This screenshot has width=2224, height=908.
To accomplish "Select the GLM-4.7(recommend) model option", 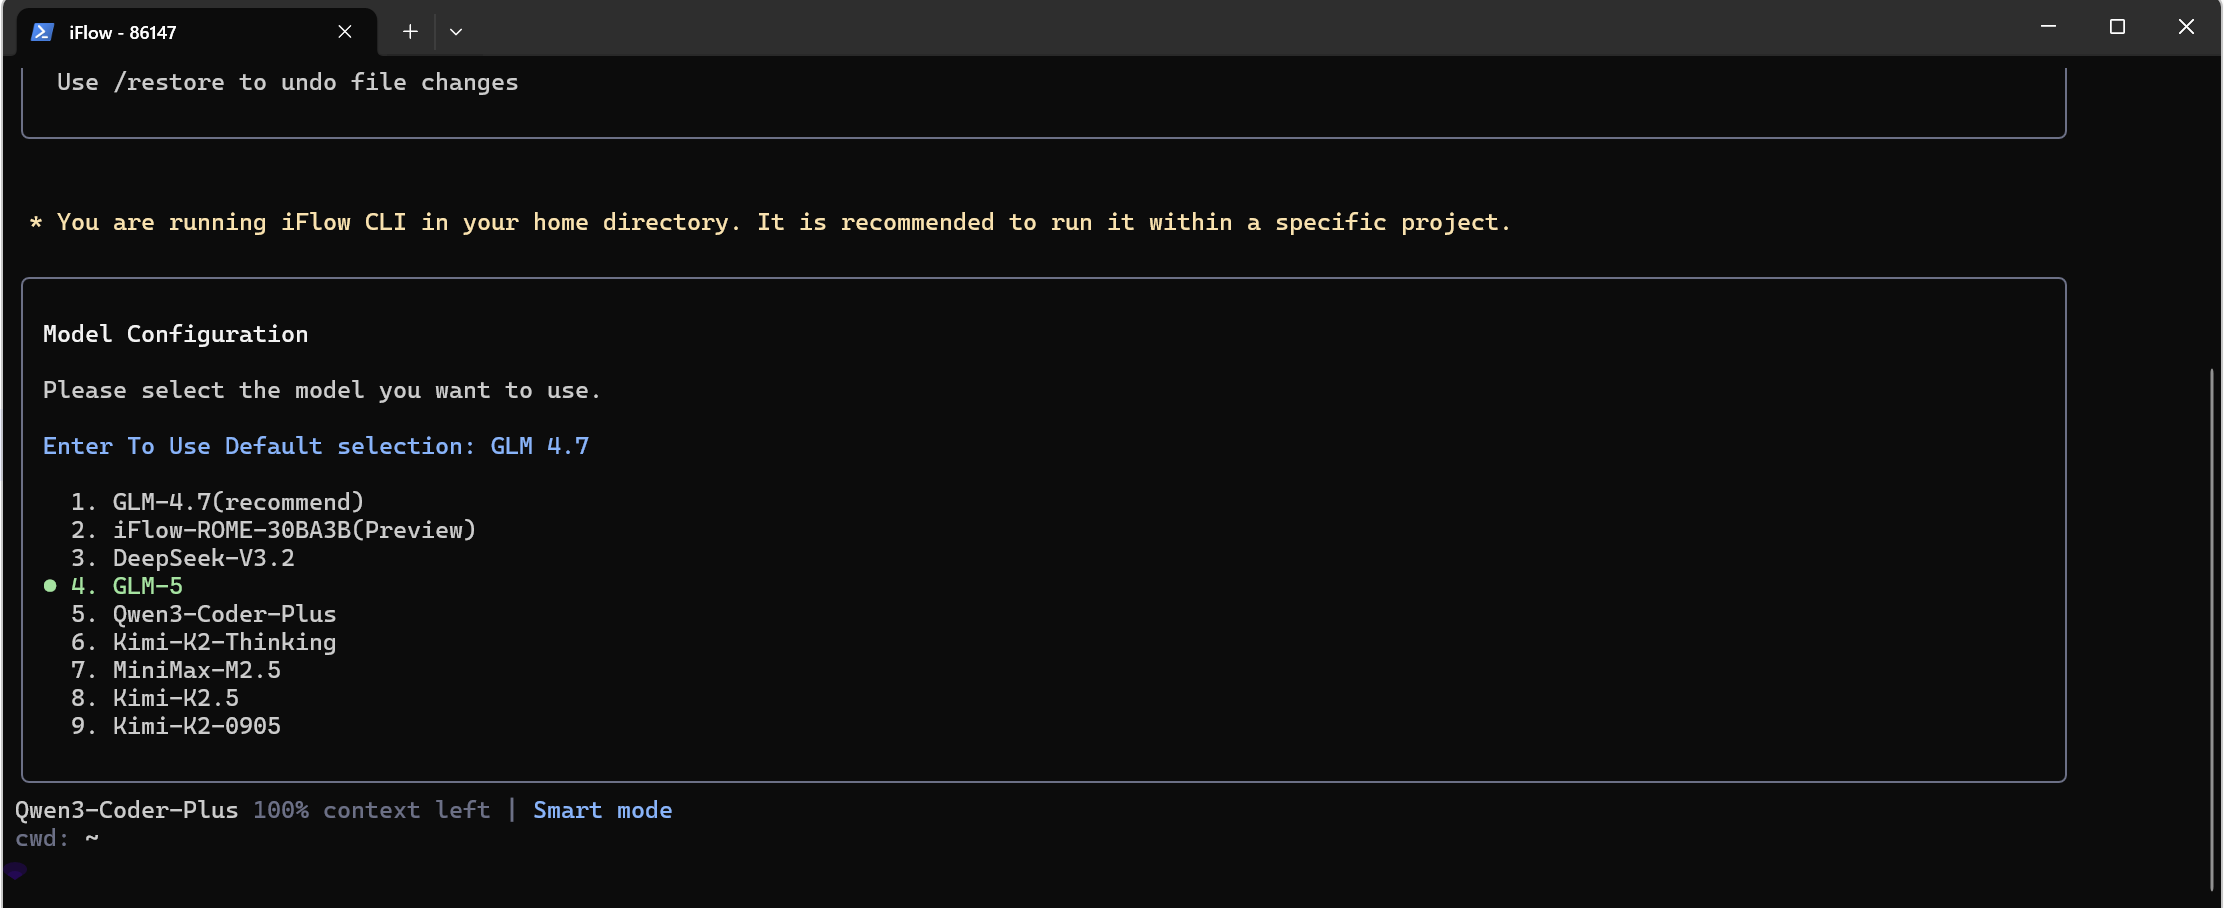I will (237, 502).
